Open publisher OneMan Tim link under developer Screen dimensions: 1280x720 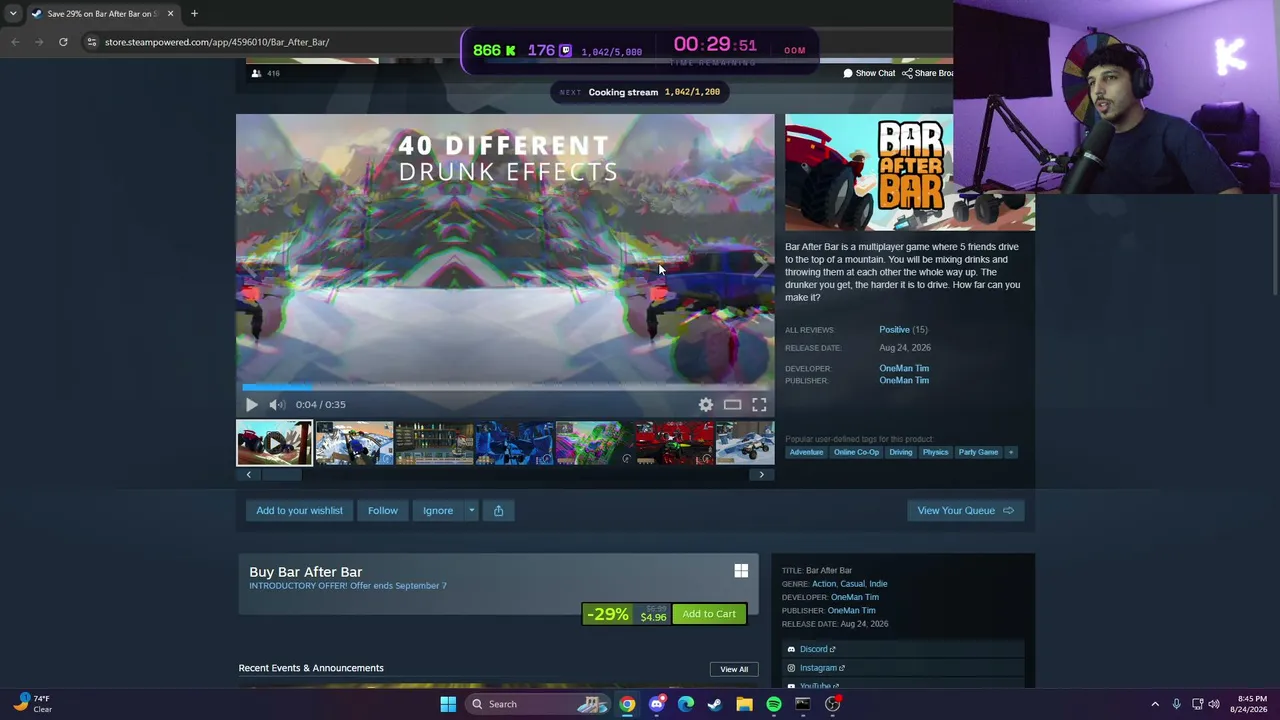pos(904,381)
